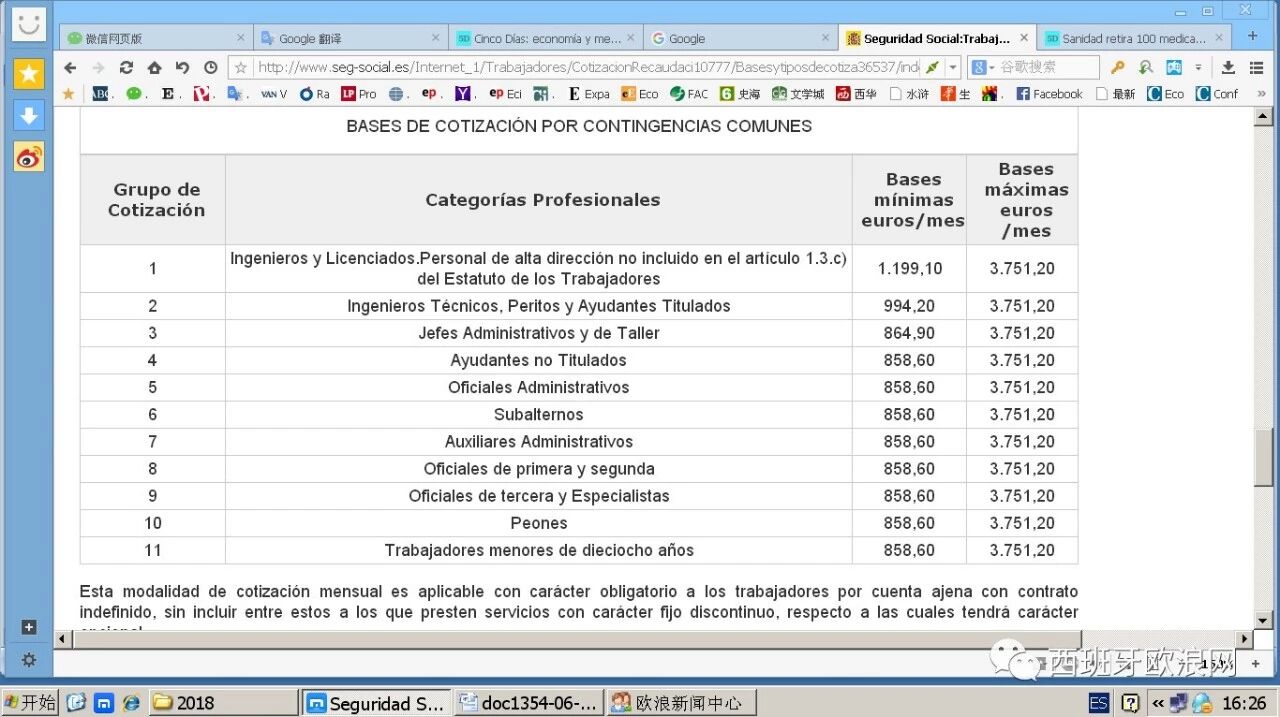Image resolution: width=1280 pixels, height=717 pixels.
Task: Switch to the Sanidad retira 100 medica tab
Action: pyautogui.click(x=1135, y=38)
